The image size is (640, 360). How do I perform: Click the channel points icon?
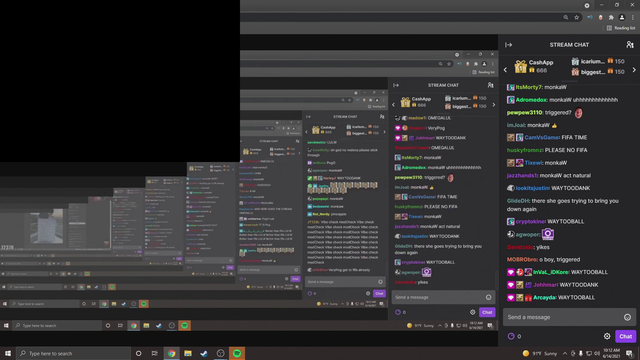point(511,336)
